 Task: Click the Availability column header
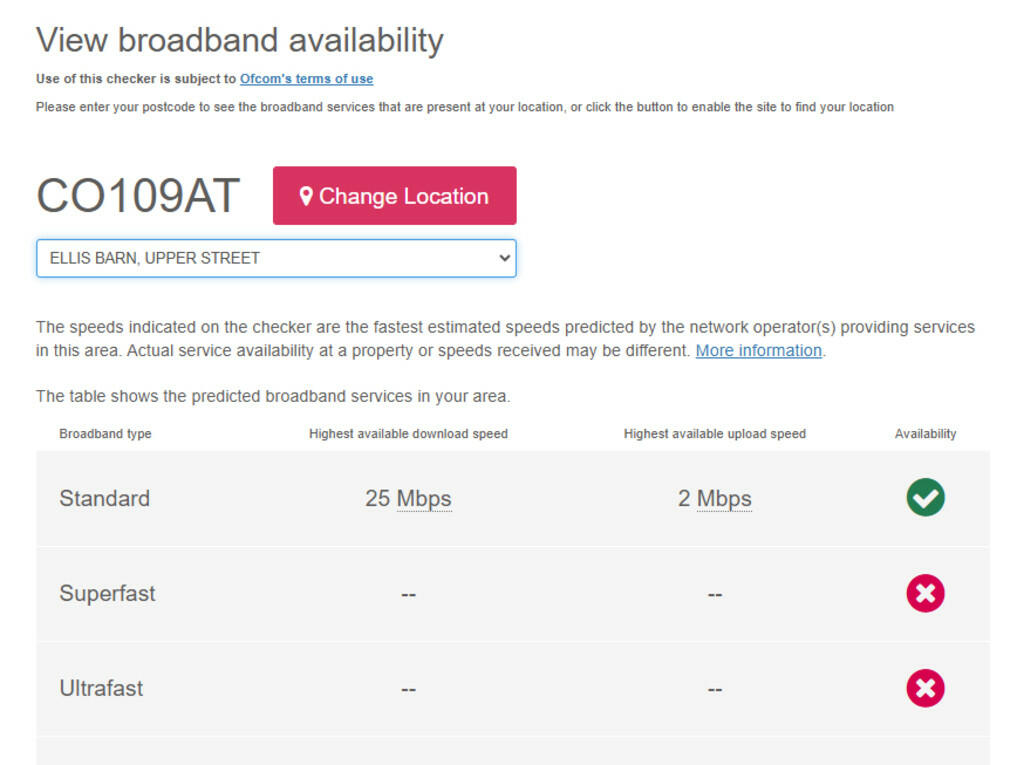point(925,434)
